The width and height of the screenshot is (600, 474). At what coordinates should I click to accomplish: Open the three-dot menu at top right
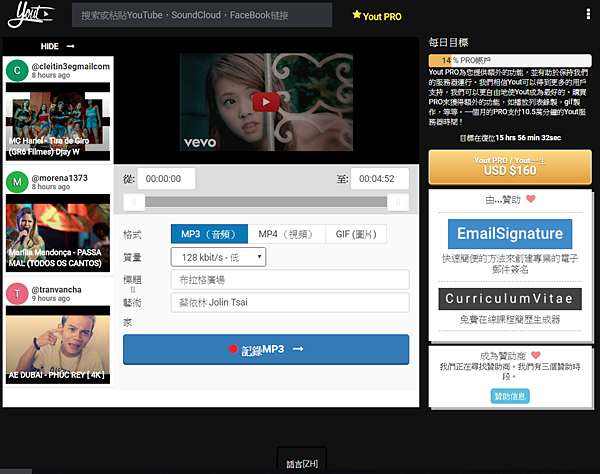[x=588, y=14]
